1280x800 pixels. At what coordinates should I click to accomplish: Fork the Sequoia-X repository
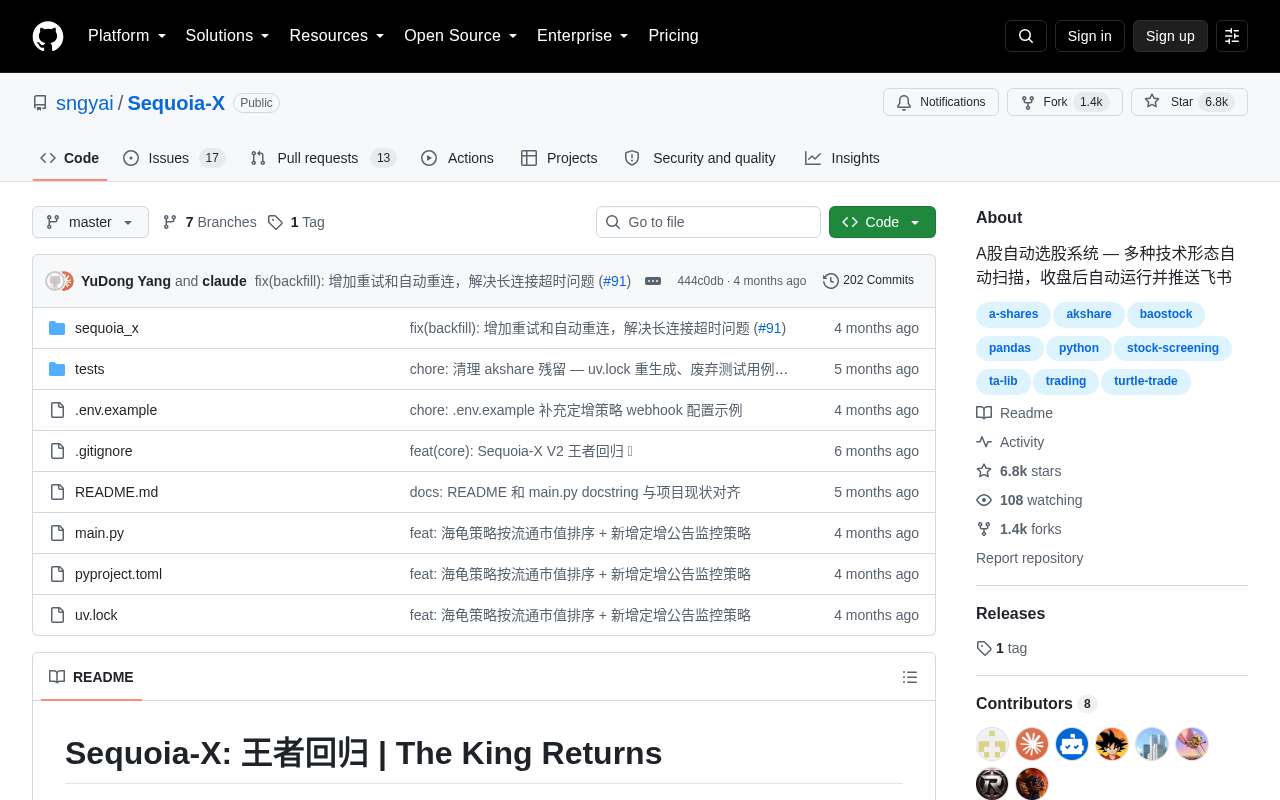coord(1063,102)
